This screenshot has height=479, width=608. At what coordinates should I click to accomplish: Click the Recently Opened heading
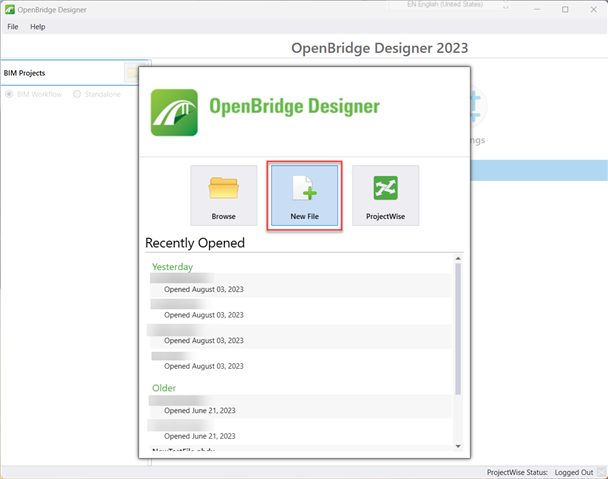[x=195, y=243]
